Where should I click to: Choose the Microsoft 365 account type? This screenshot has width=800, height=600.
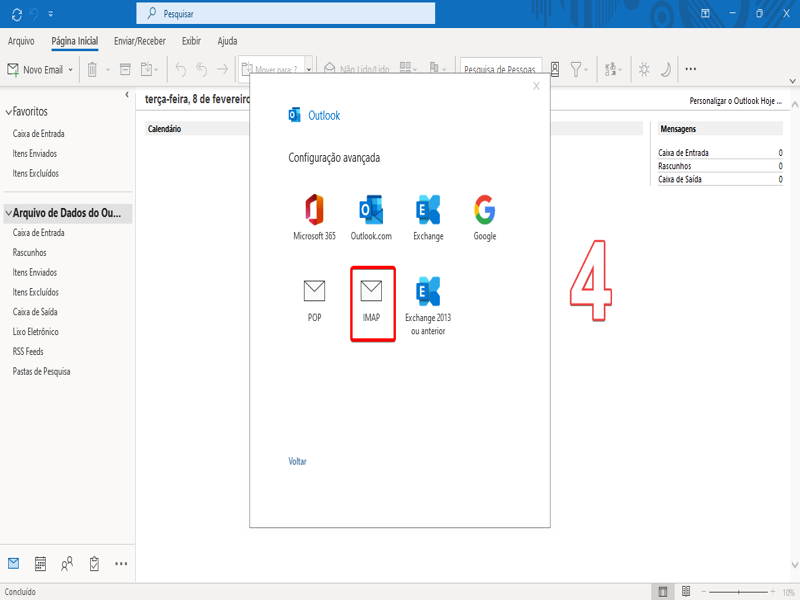pos(314,217)
